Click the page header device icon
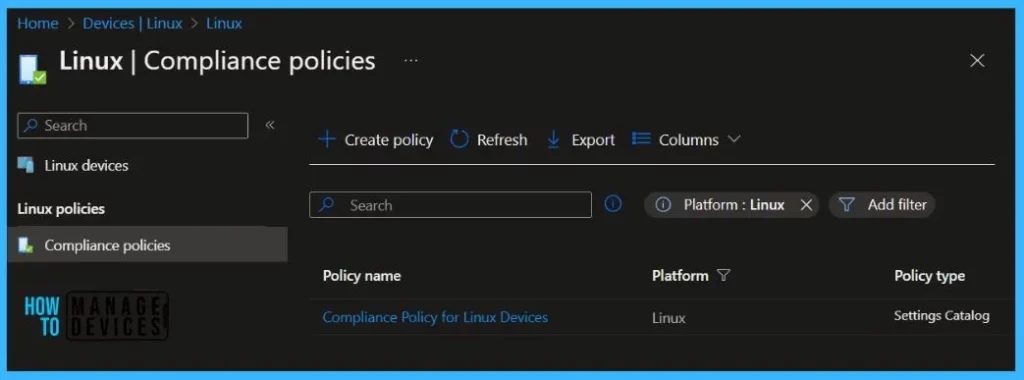This screenshot has width=1024, height=380. (32, 69)
